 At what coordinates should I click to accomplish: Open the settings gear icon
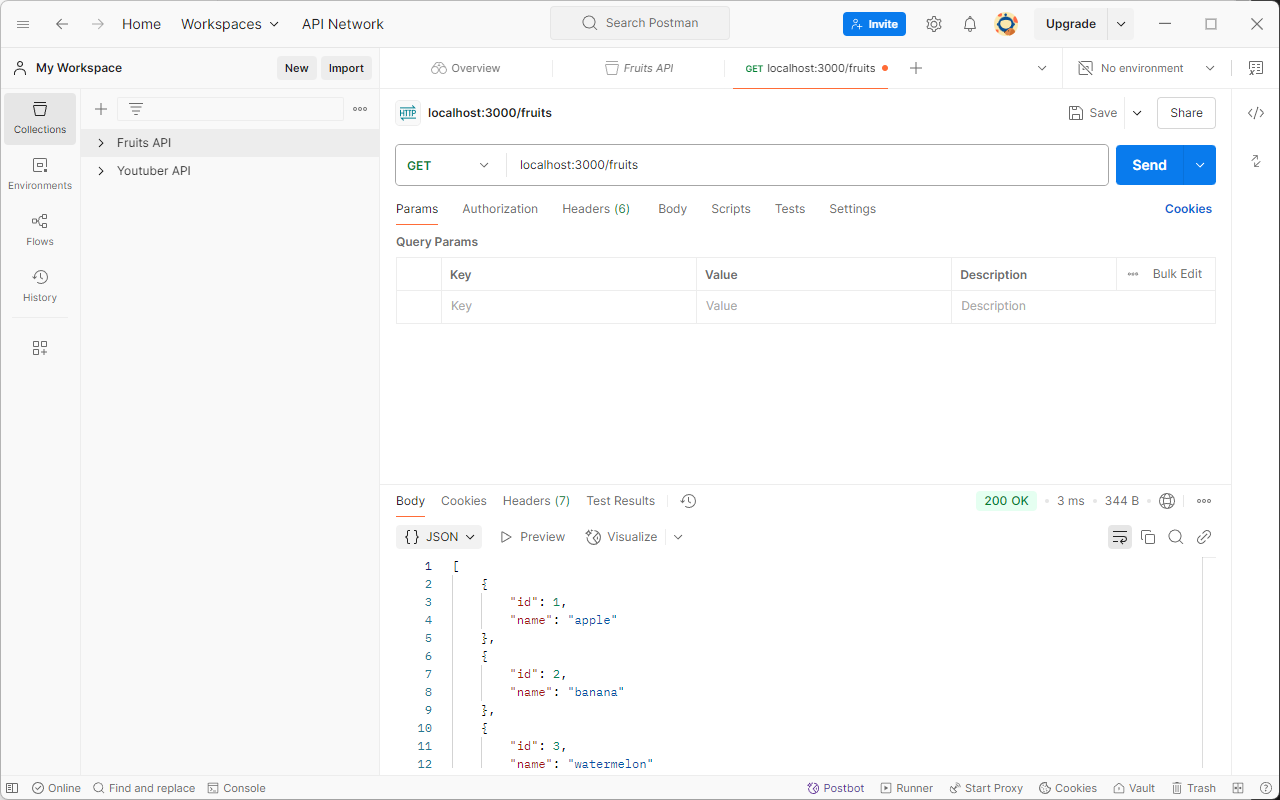(x=934, y=24)
